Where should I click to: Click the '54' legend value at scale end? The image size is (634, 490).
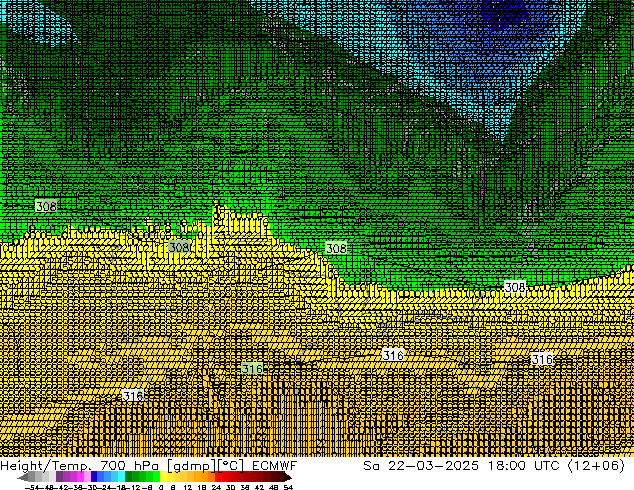pyautogui.click(x=288, y=487)
